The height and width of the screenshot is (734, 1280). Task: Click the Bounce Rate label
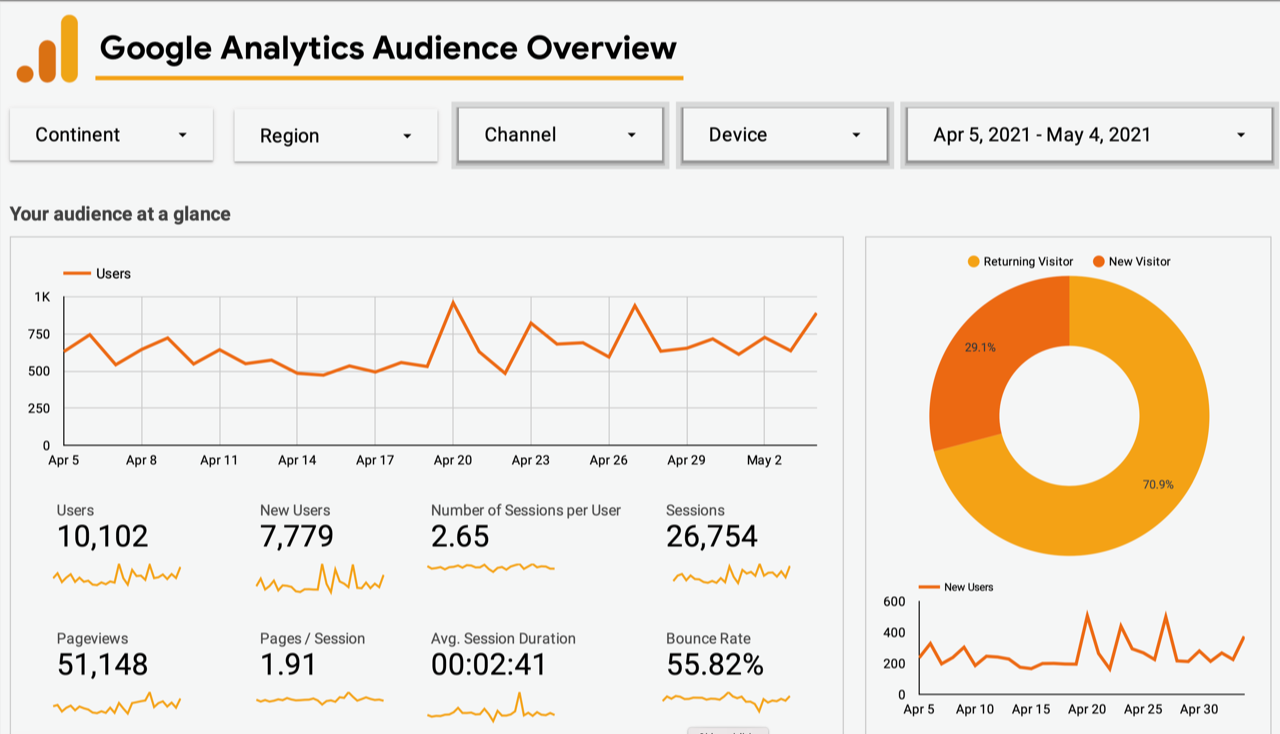point(708,638)
